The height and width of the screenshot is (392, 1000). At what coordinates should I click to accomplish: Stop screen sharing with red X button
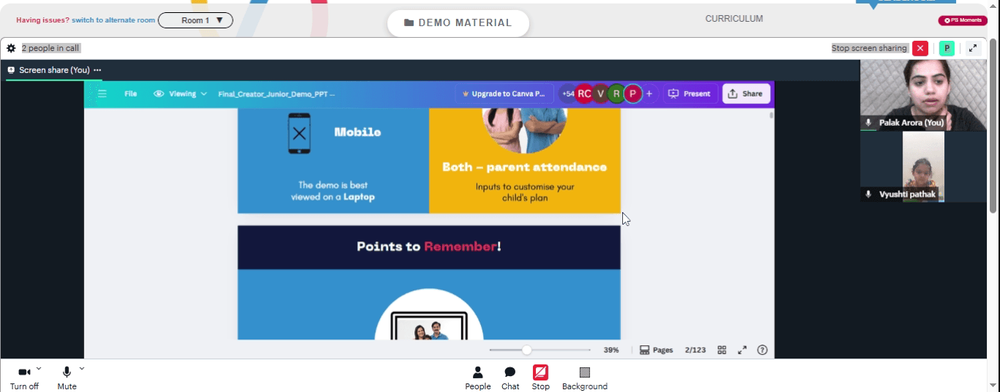920,48
